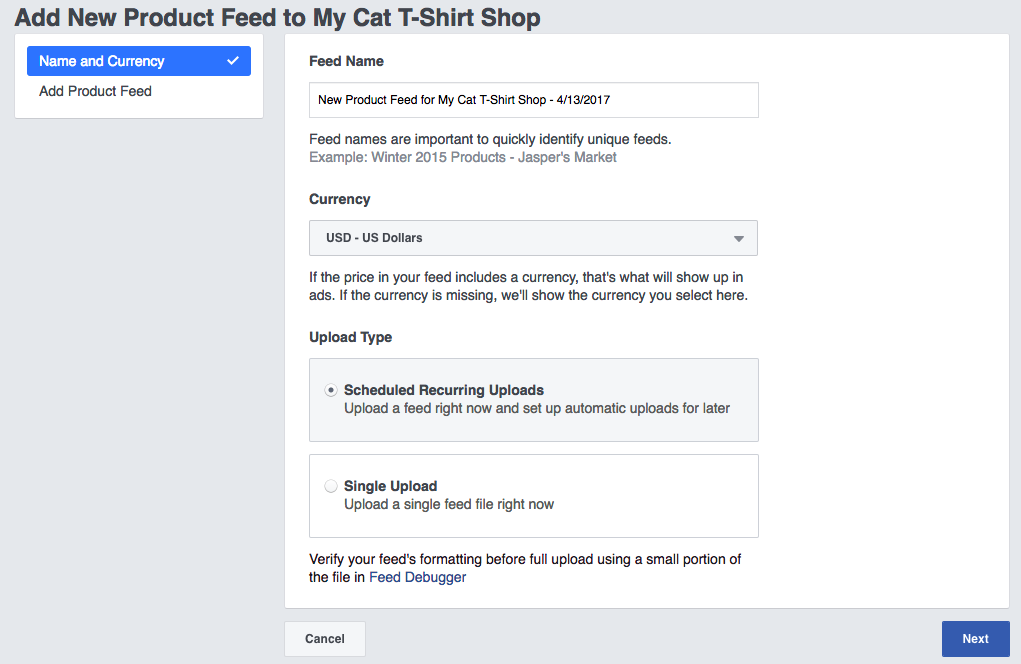Screen dimensions: 1021x664
Task: Open the Name and Currency step
Action: 102,61
